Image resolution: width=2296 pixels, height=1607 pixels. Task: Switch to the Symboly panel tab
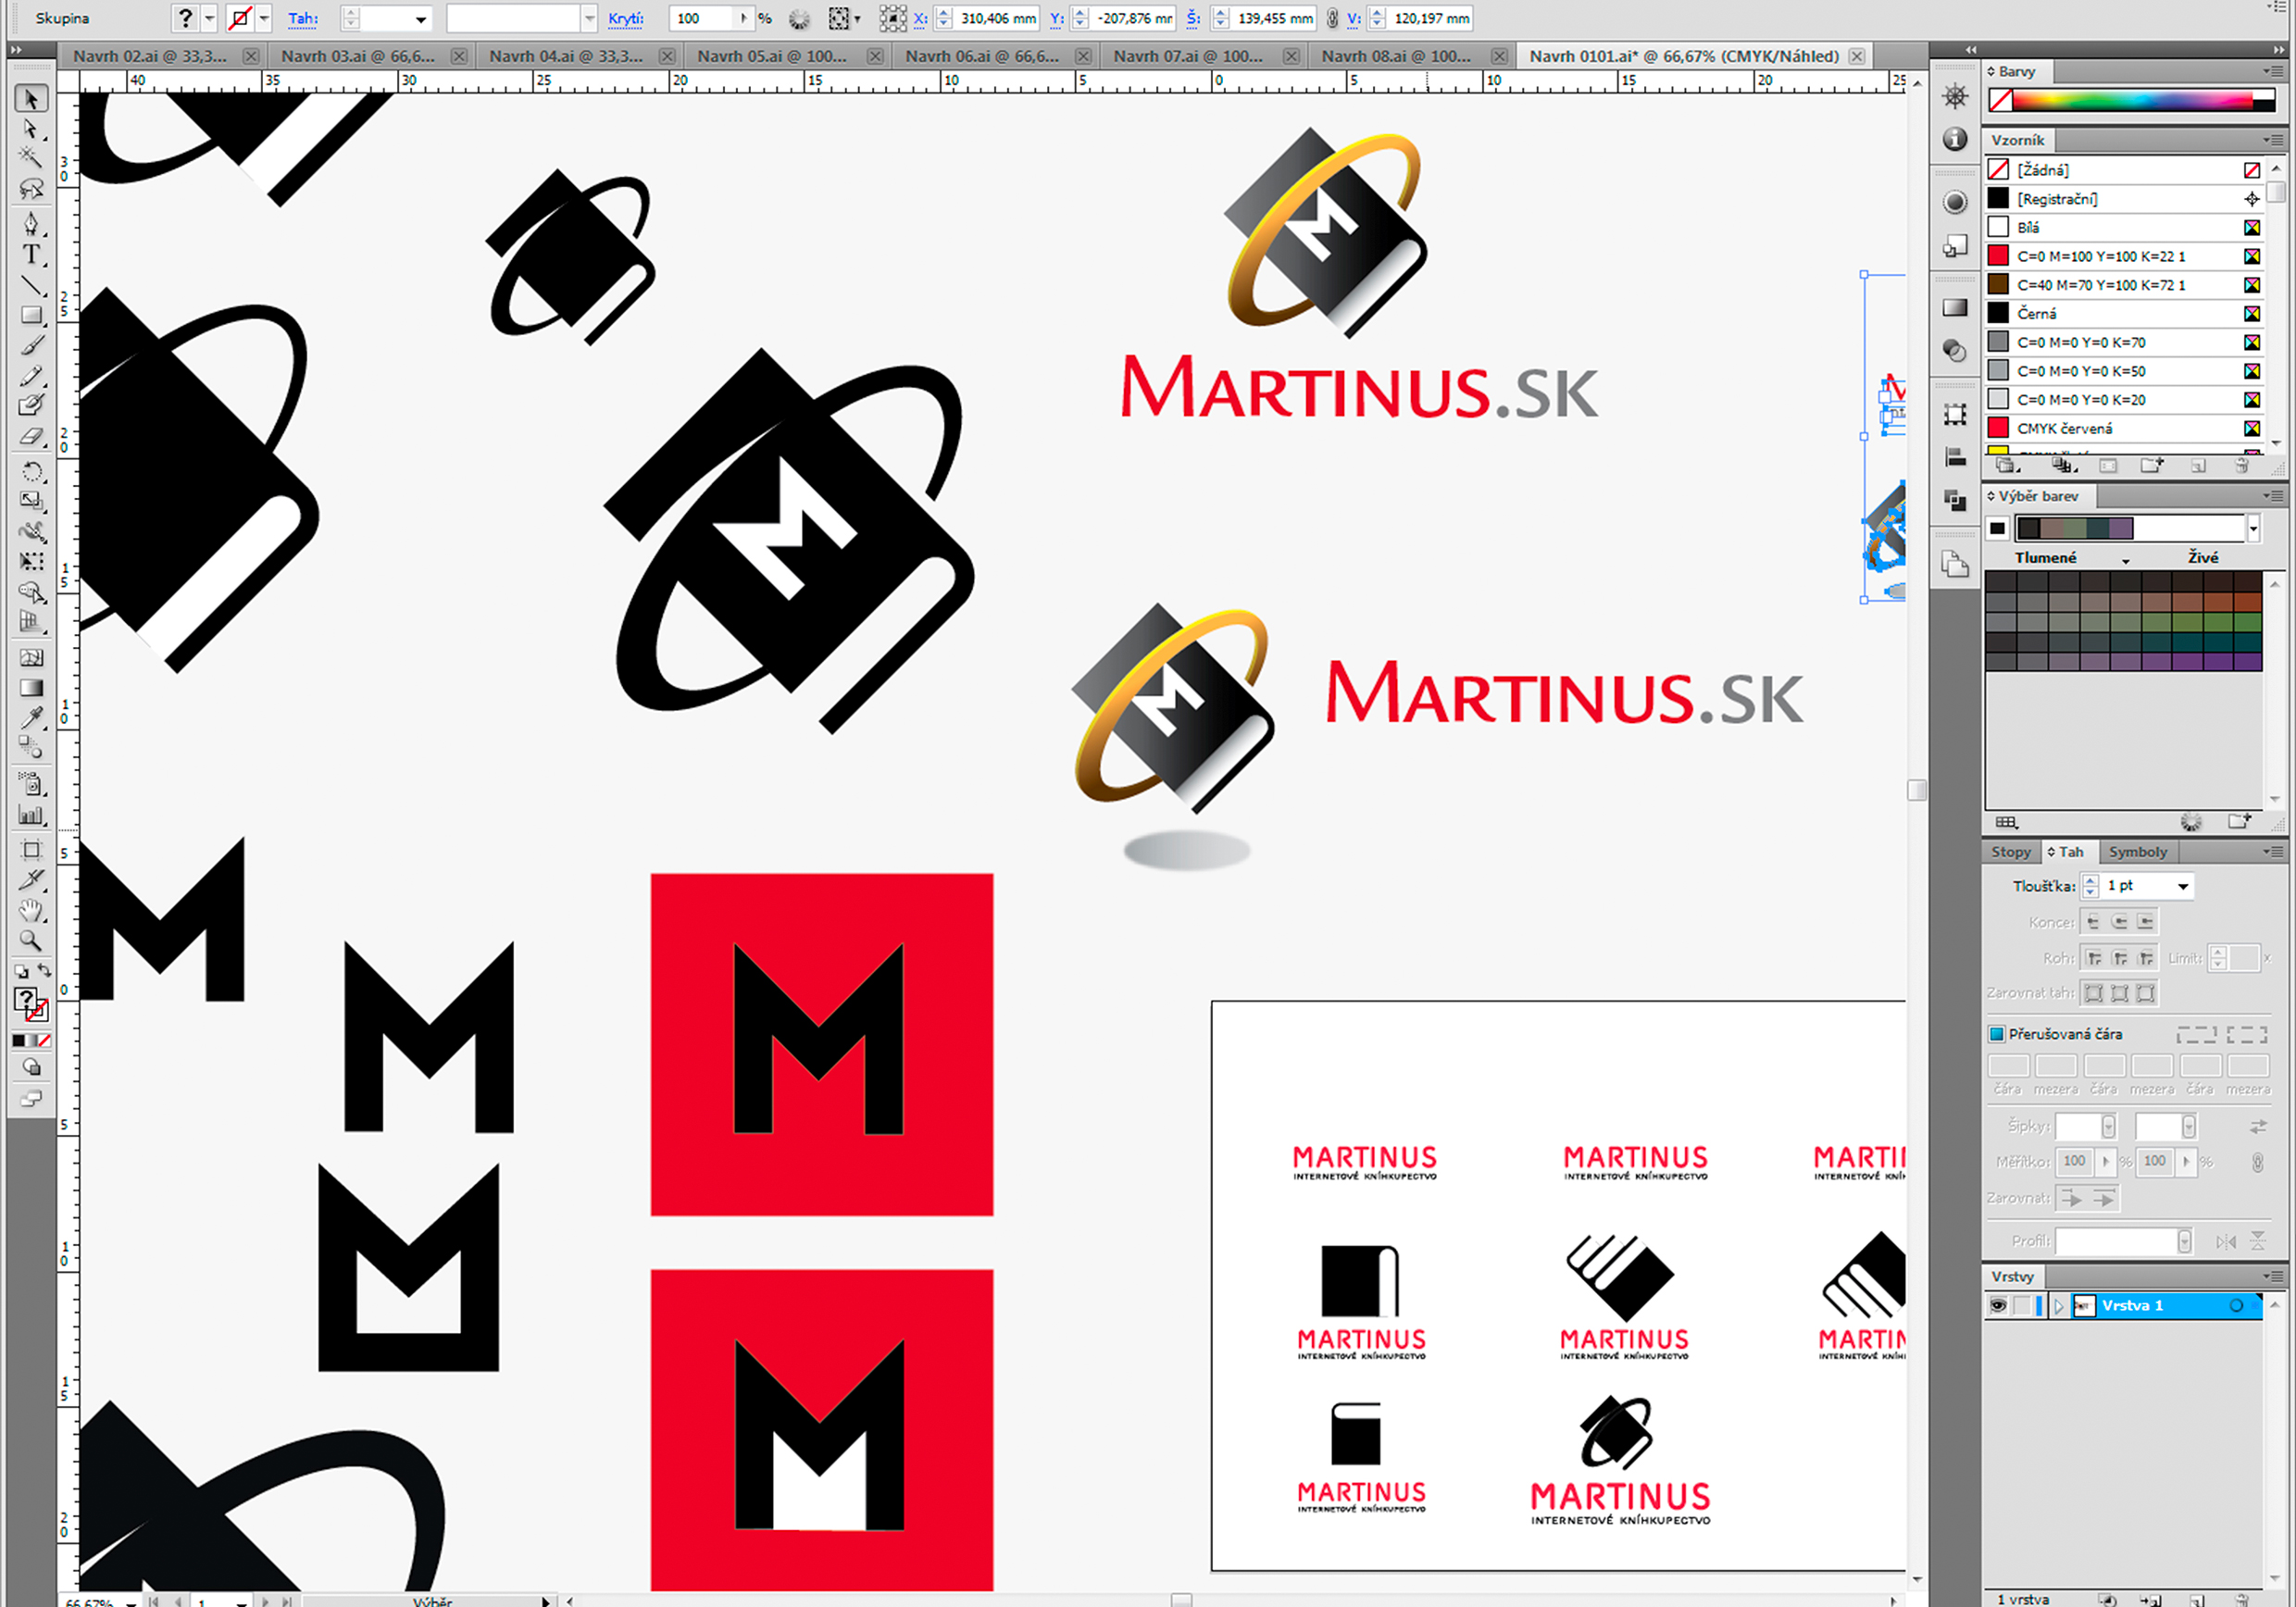2137,852
